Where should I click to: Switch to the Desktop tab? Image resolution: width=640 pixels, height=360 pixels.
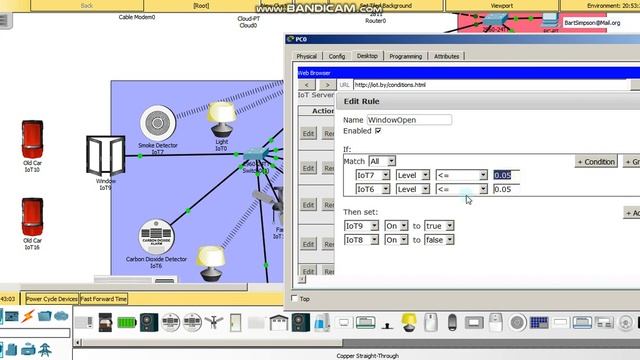367,56
